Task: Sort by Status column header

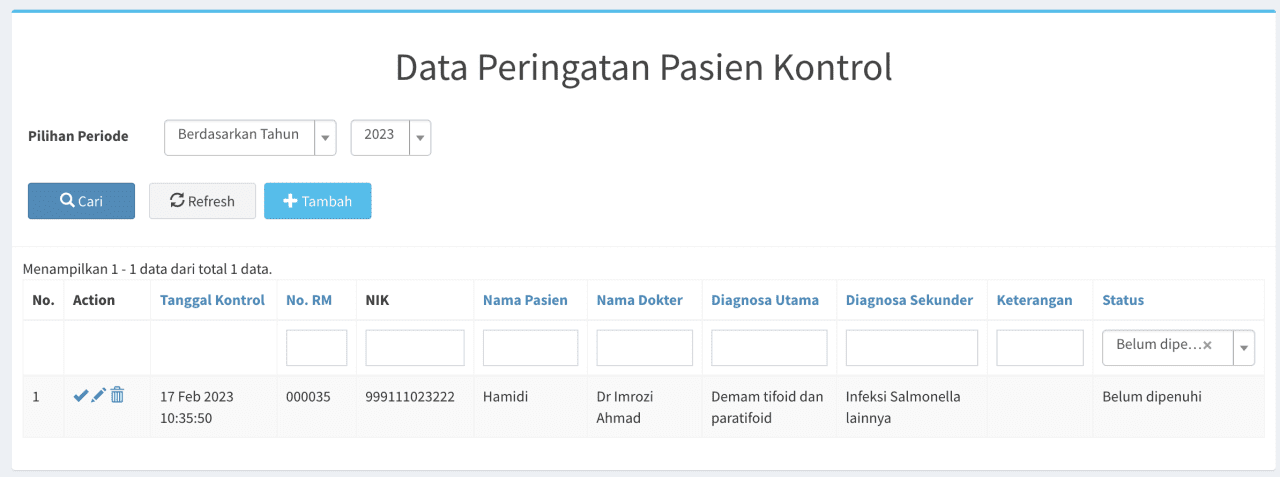Action: [1123, 300]
